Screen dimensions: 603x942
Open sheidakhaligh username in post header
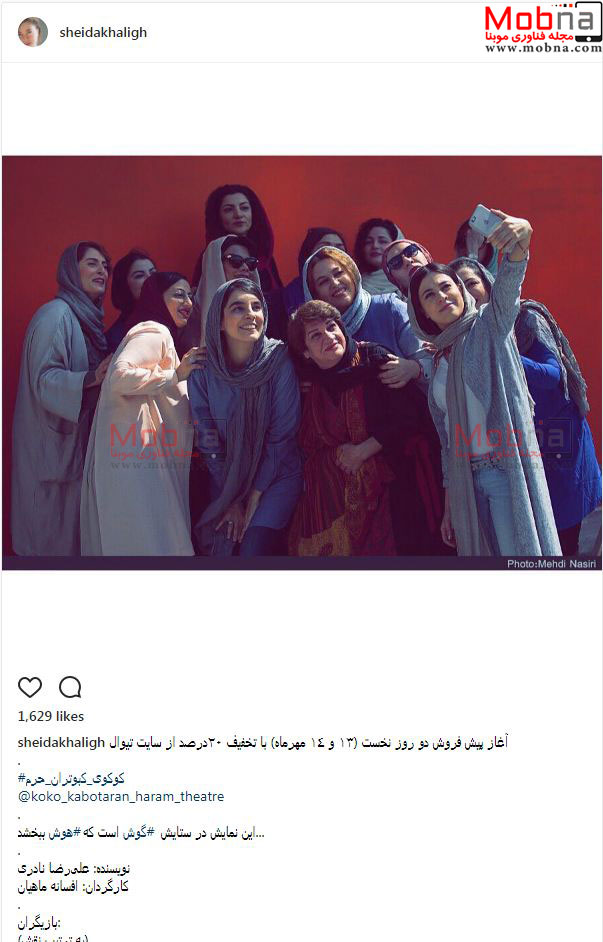point(103,32)
